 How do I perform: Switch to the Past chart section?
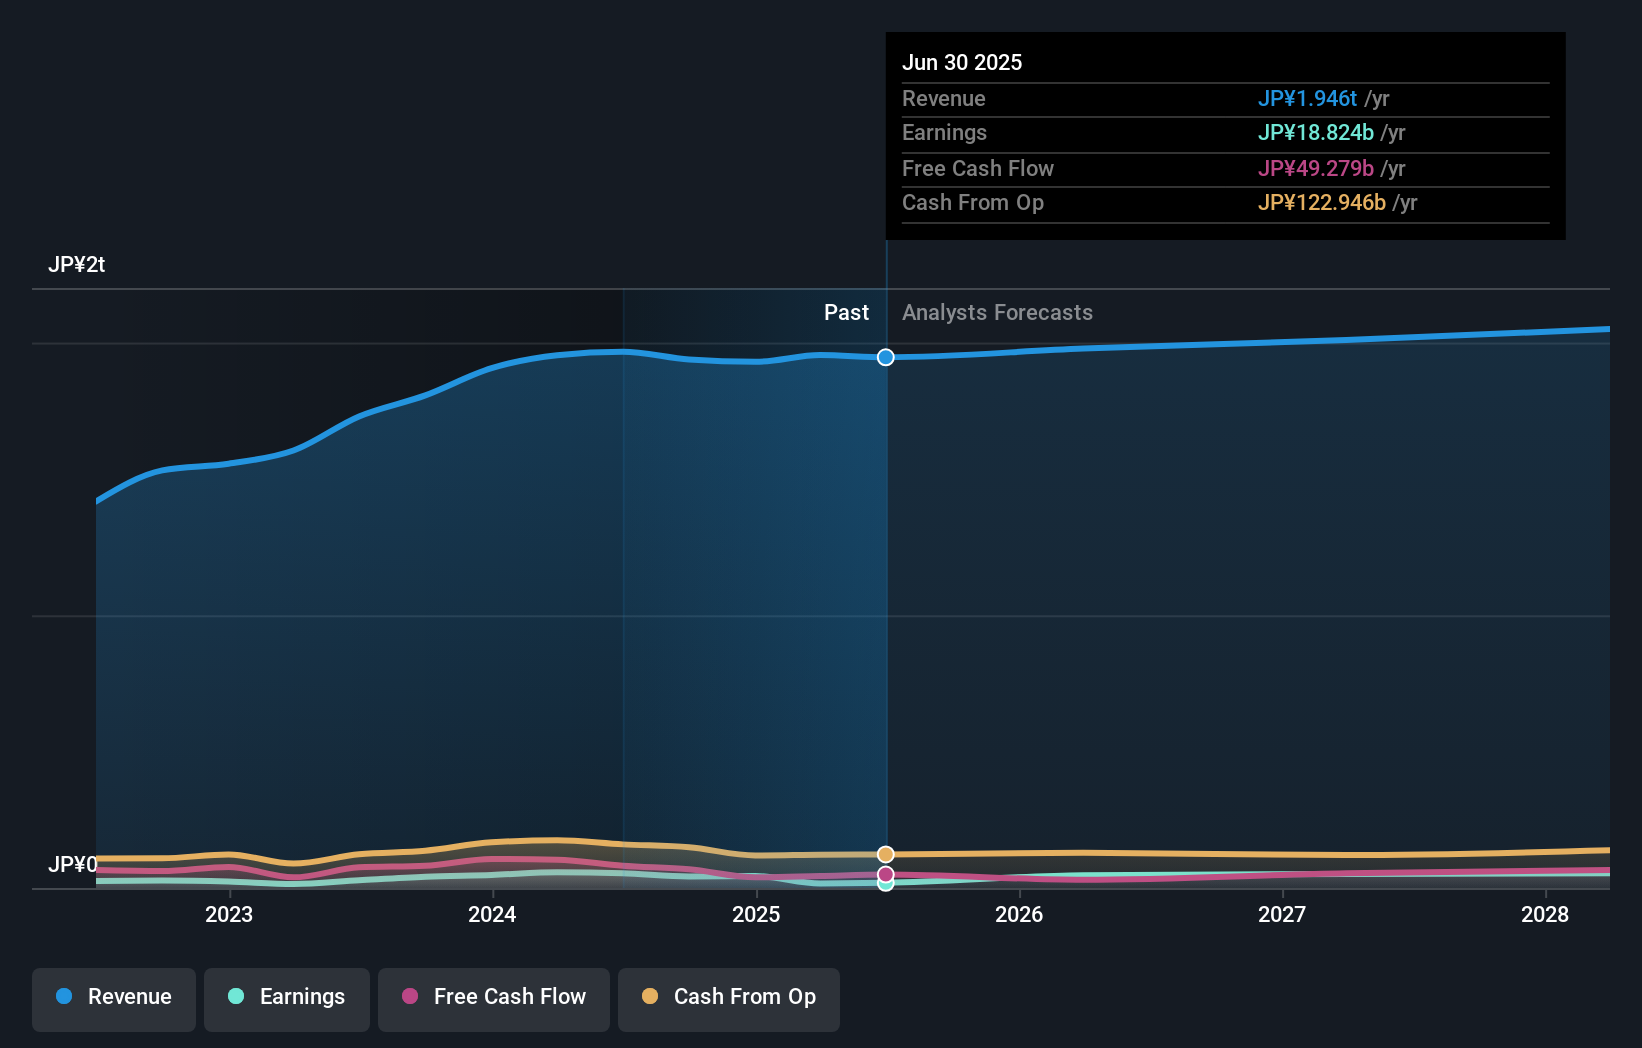pyautogui.click(x=846, y=313)
